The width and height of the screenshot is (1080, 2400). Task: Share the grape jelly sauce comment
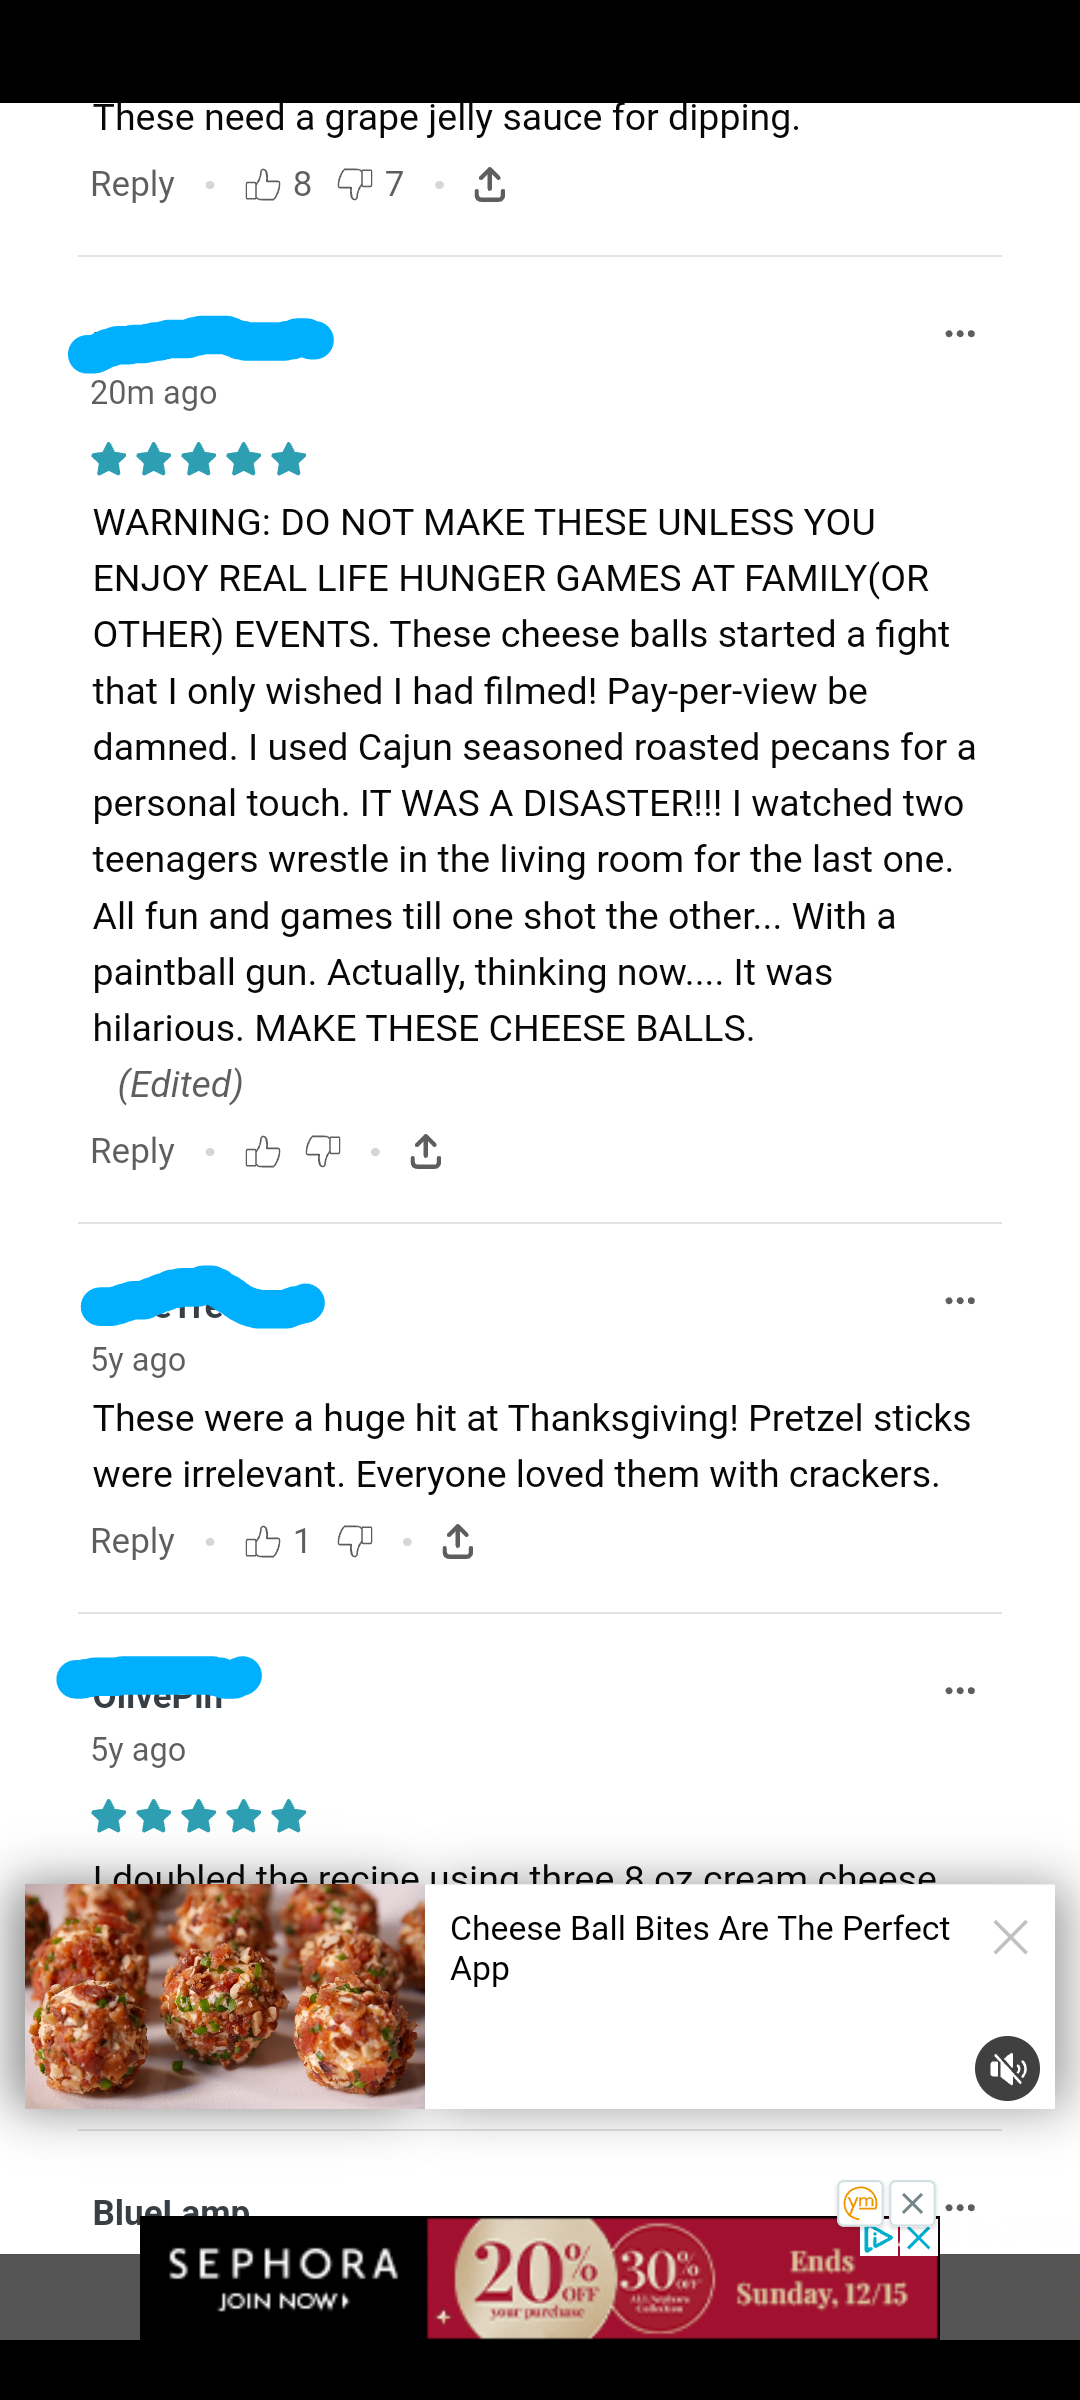[x=489, y=185]
